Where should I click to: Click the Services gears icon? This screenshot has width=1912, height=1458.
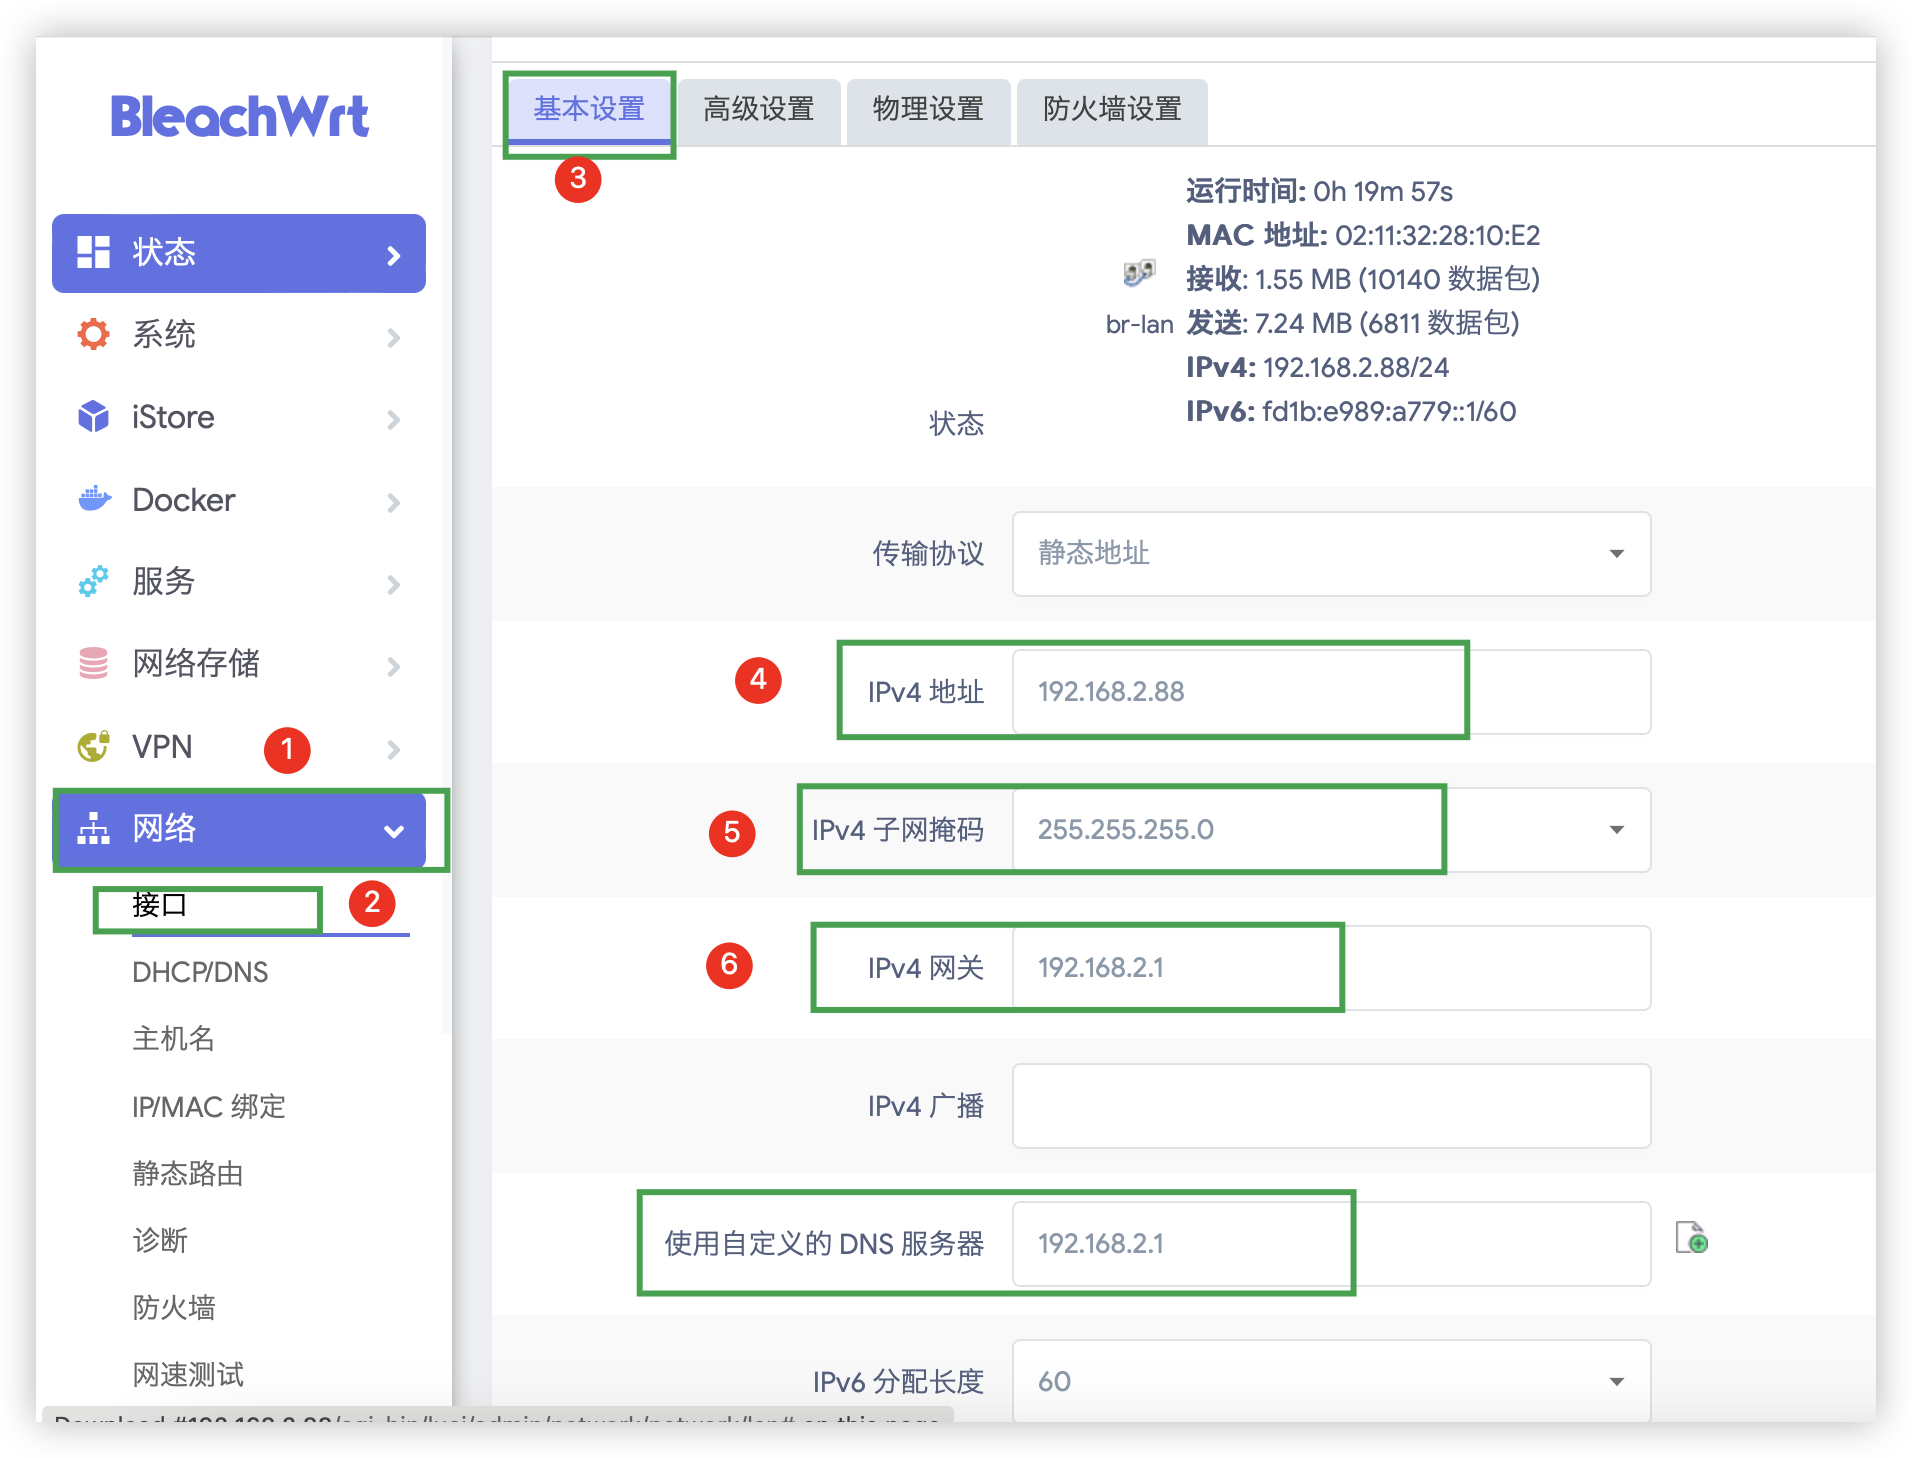coord(93,581)
